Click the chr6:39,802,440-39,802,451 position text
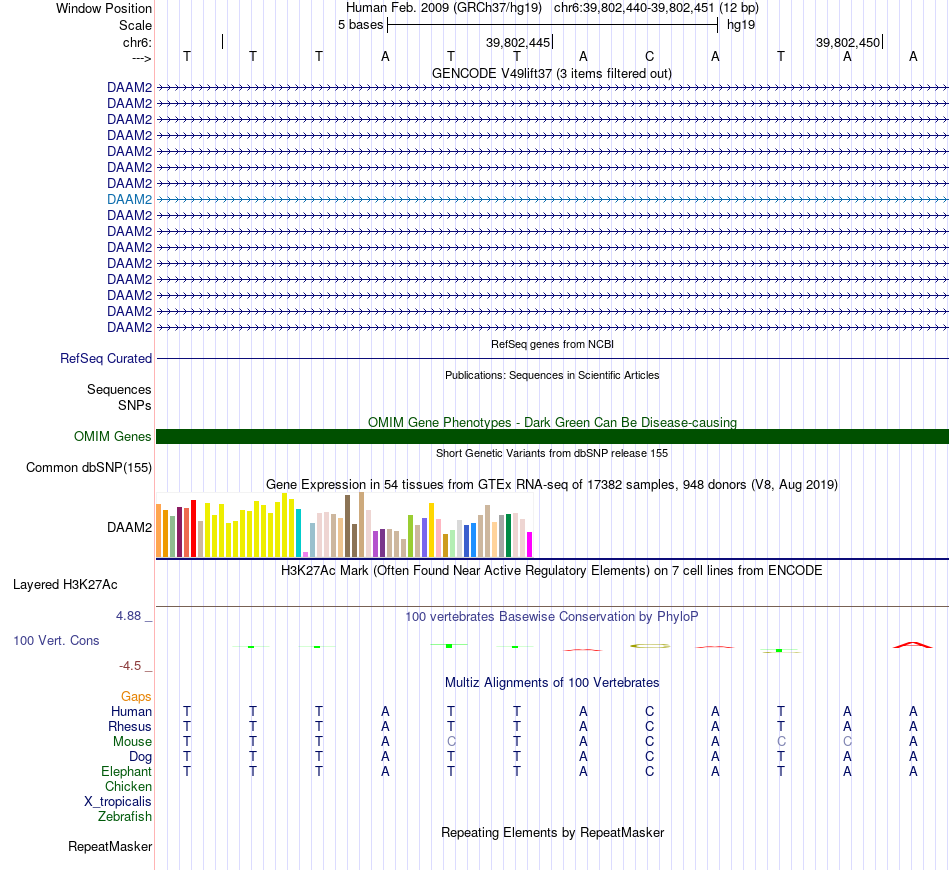950x870 pixels. 634,8
